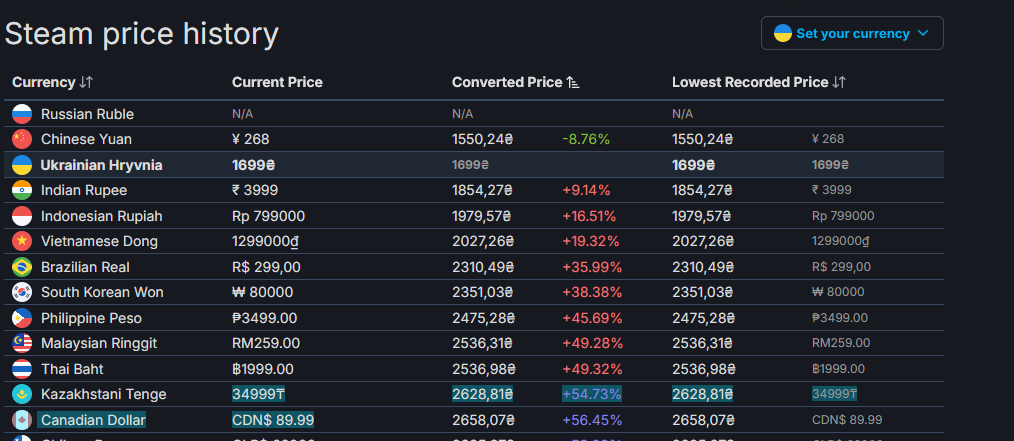
Task: Sort table by Currency column
Action: click(x=52, y=82)
